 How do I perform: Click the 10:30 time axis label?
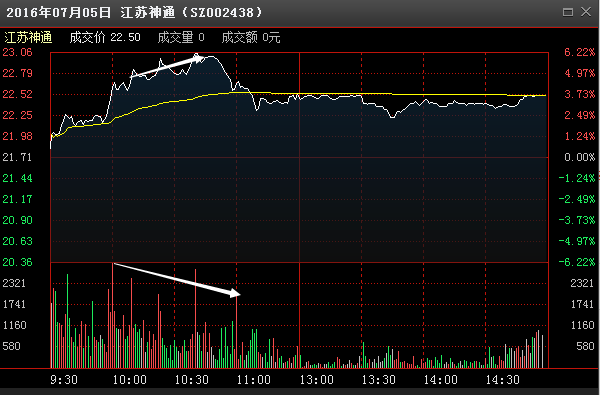click(x=192, y=380)
